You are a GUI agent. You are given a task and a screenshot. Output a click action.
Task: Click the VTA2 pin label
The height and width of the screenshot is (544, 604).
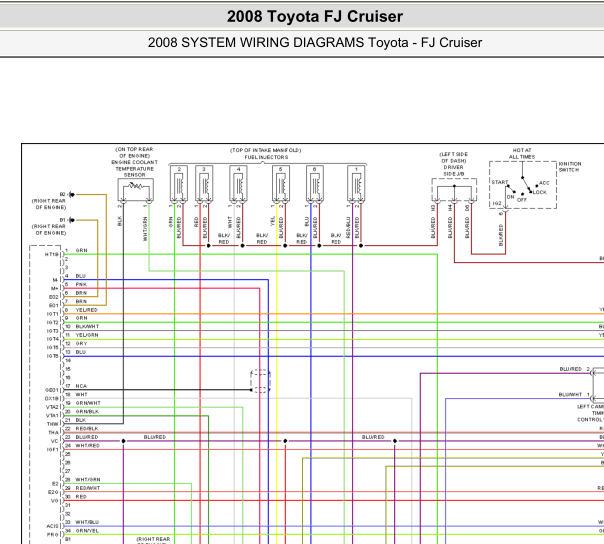point(52,407)
